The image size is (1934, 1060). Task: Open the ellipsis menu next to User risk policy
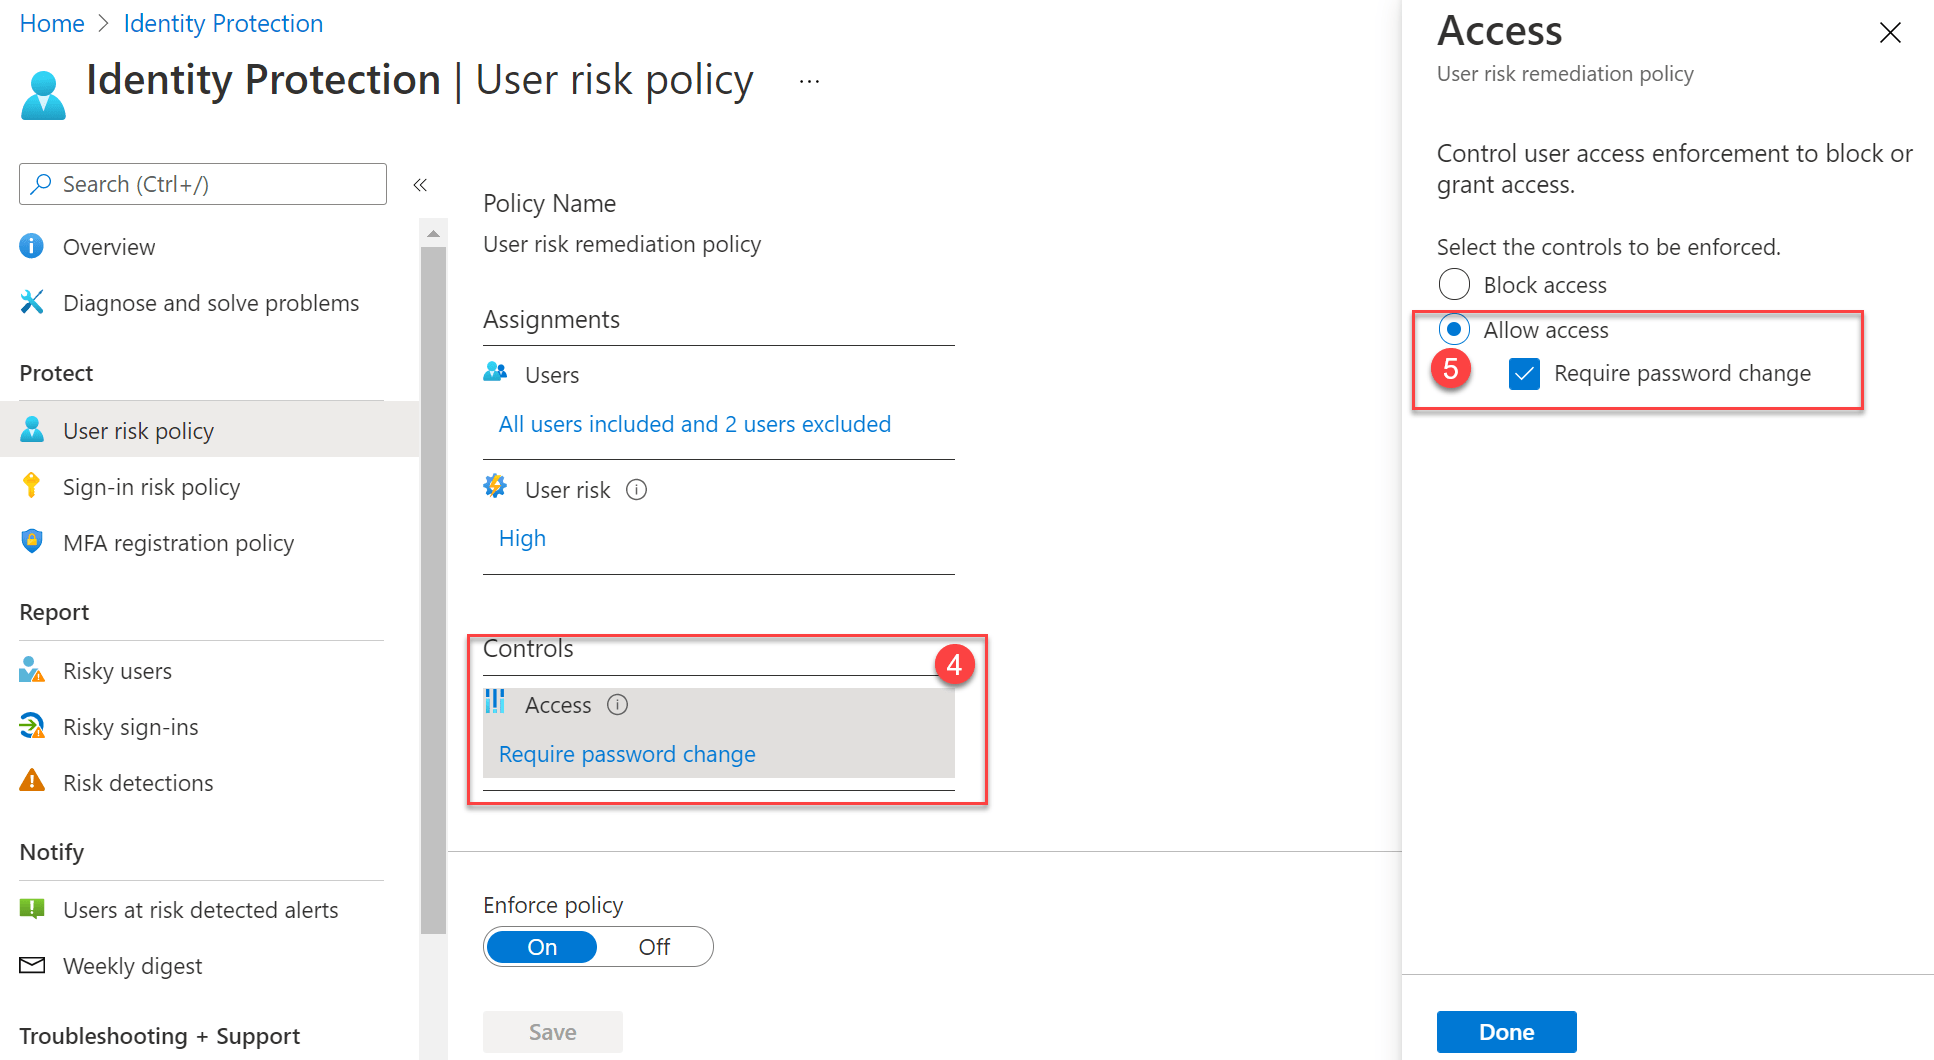click(808, 80)
